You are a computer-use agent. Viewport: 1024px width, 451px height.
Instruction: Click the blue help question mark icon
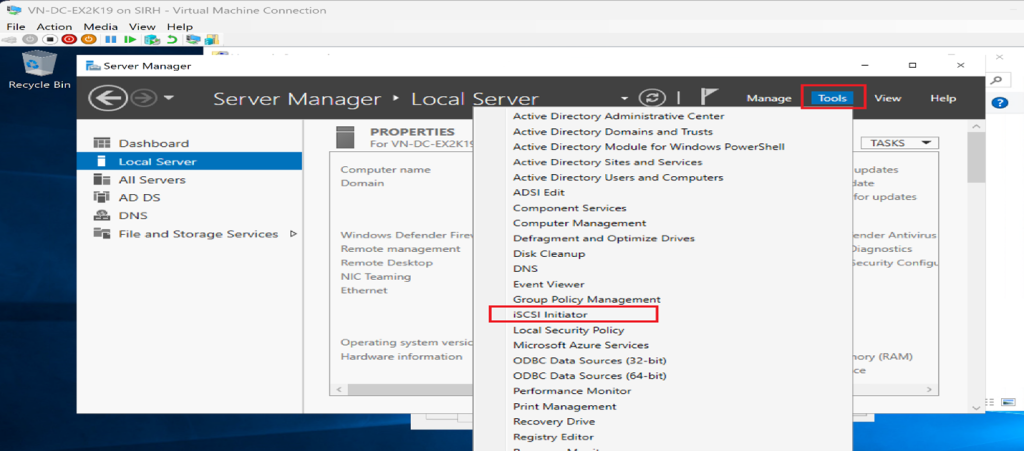(x=999, y=103)
